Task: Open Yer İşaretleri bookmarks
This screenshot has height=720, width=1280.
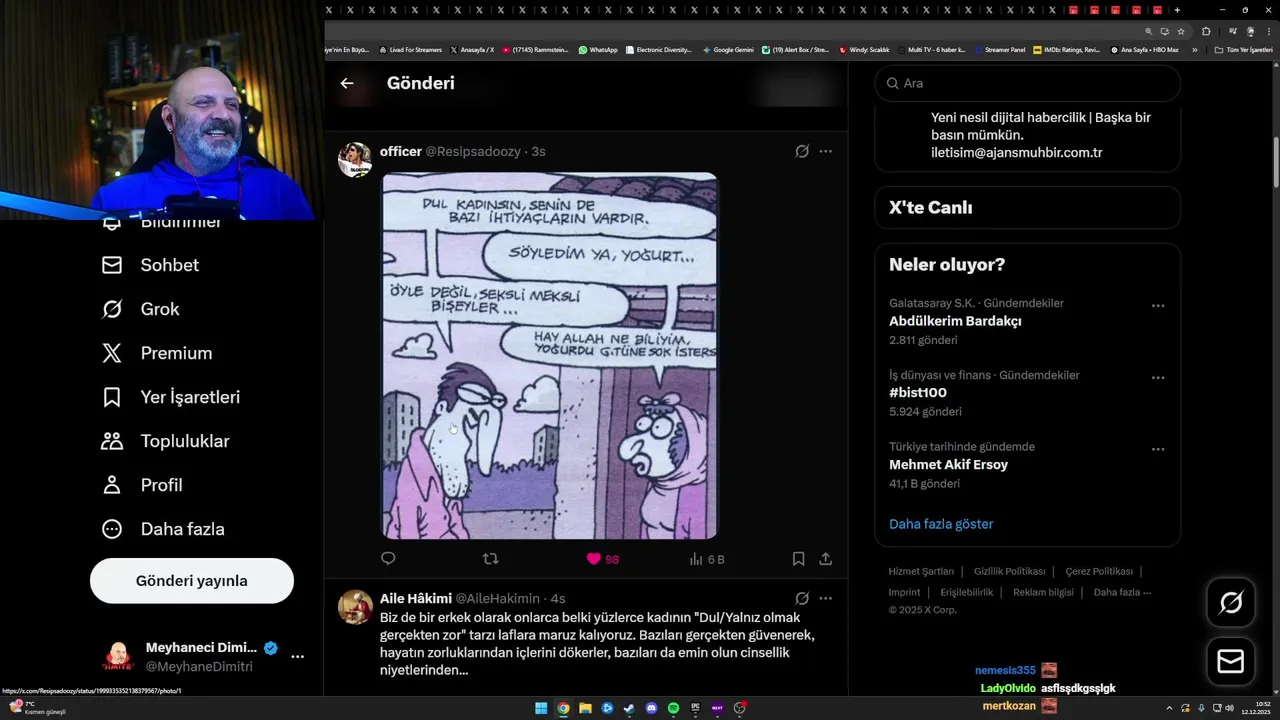Action: [x=171, y=397]
